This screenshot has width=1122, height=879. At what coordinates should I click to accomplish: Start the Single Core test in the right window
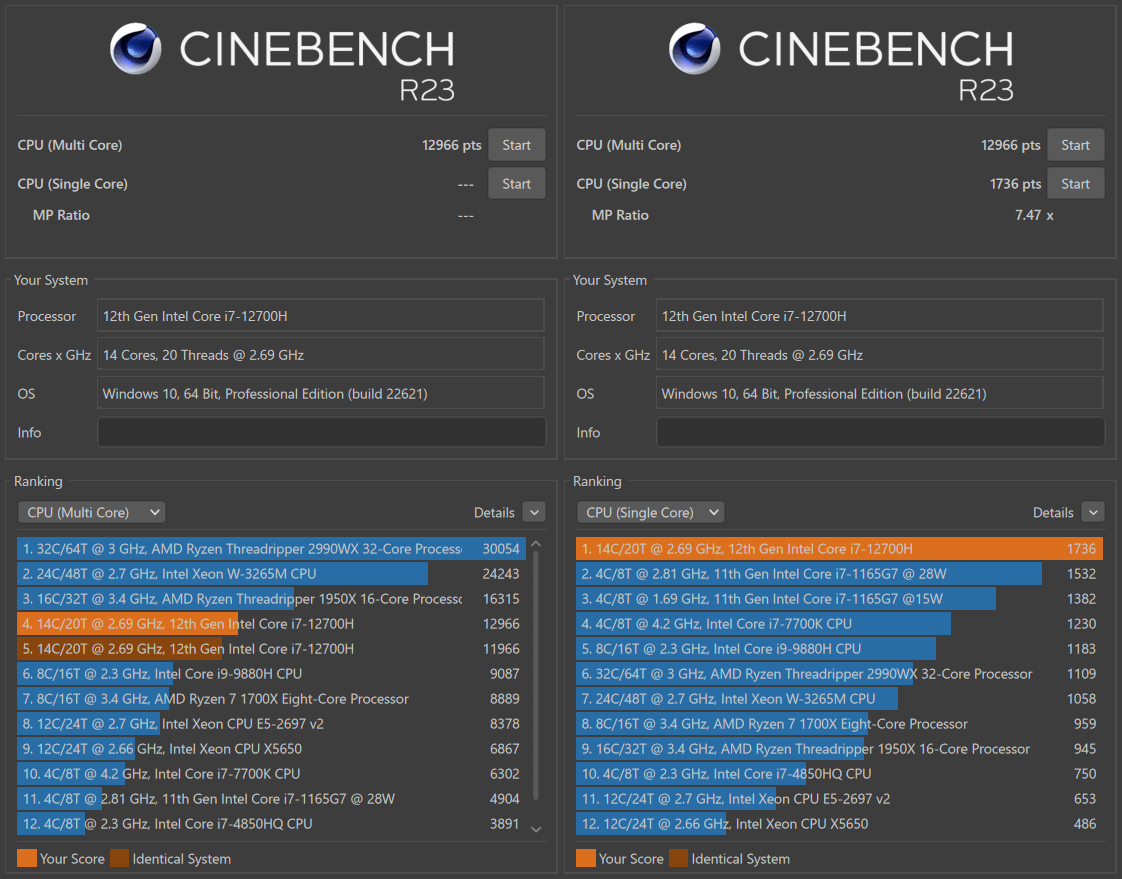coord(1075,183)
